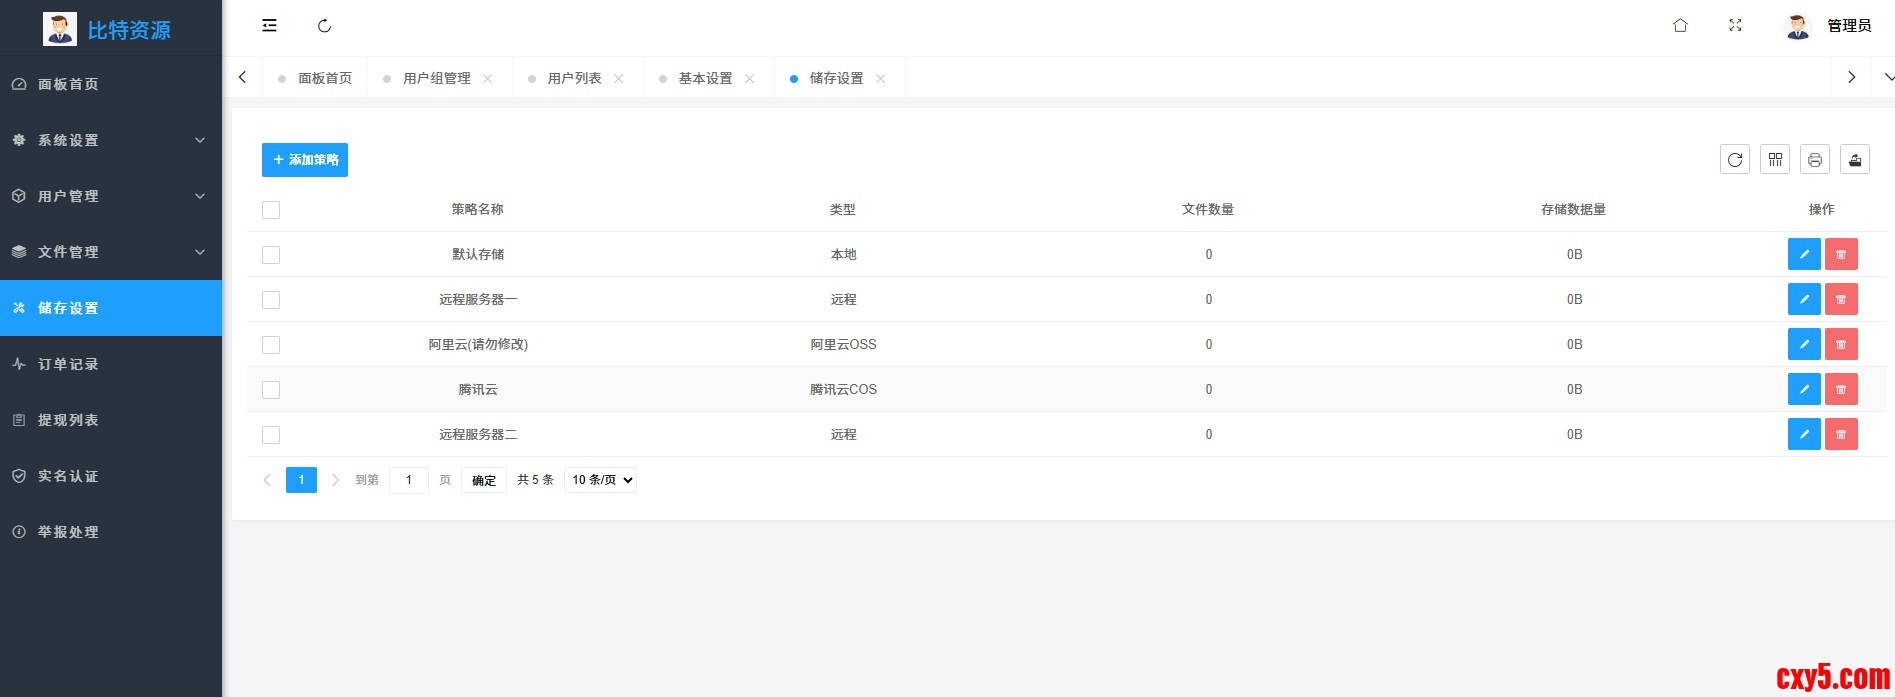The width and height of the screenshot is (1895, 697).
Task: Expand the 文件管理 sidebar menu
Action: [x=110, y=252]
